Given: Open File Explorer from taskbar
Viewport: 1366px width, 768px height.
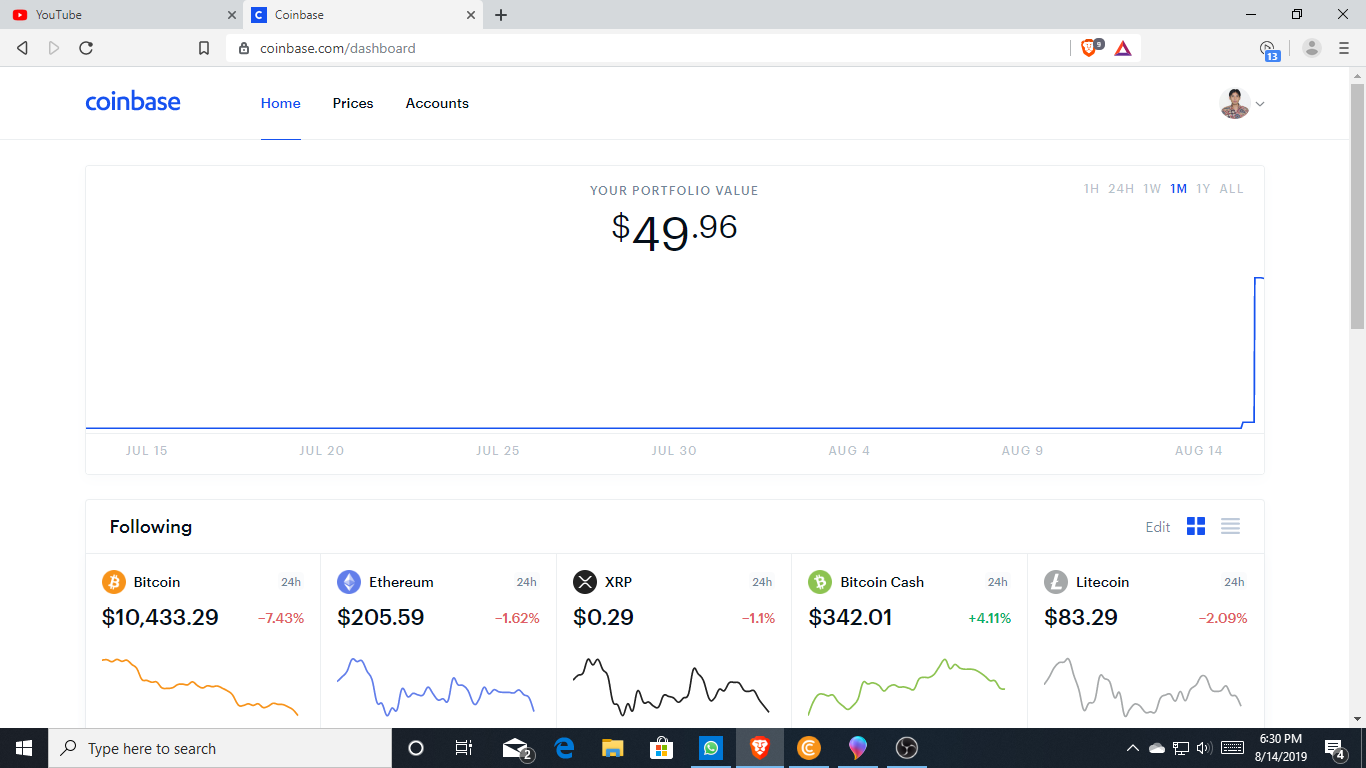Looking at the screenshot, I should tap(613, 748).
